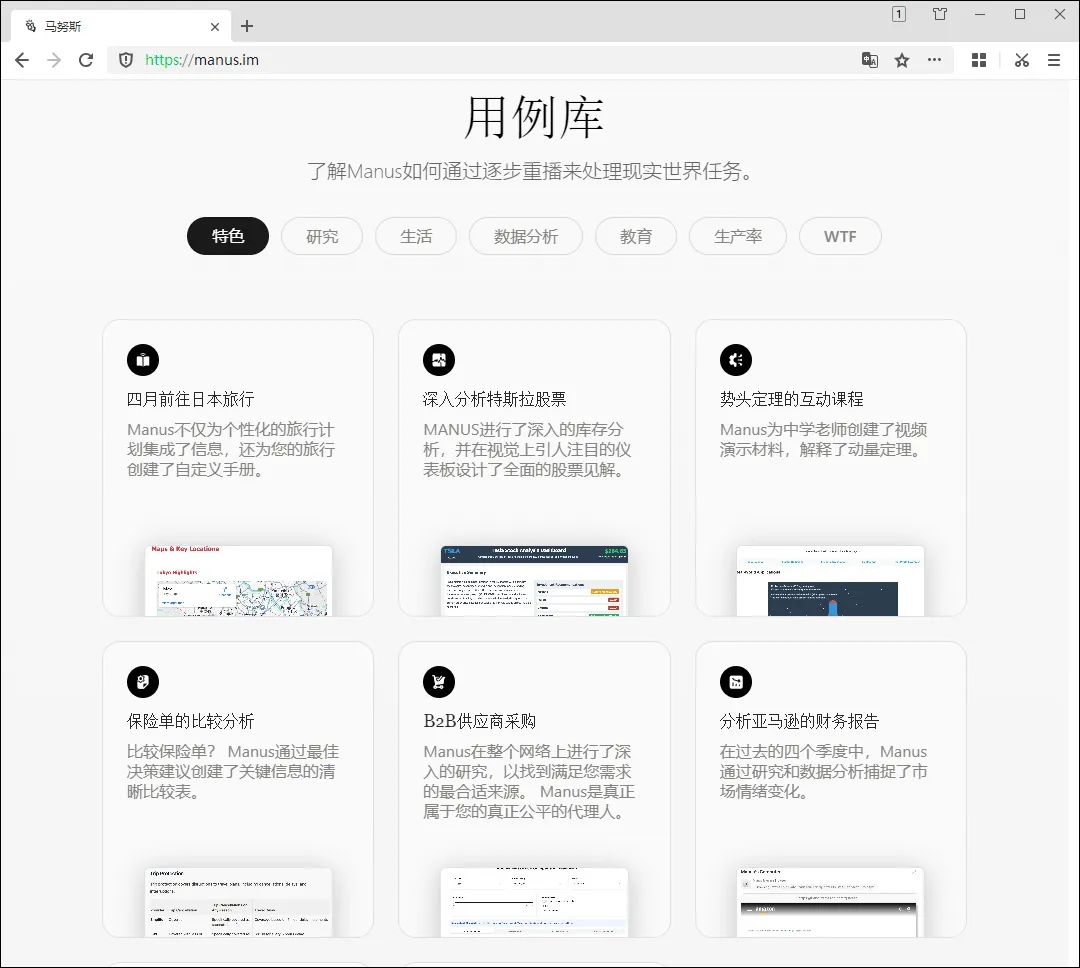Select the 特色 category tab

coord(228,236)
